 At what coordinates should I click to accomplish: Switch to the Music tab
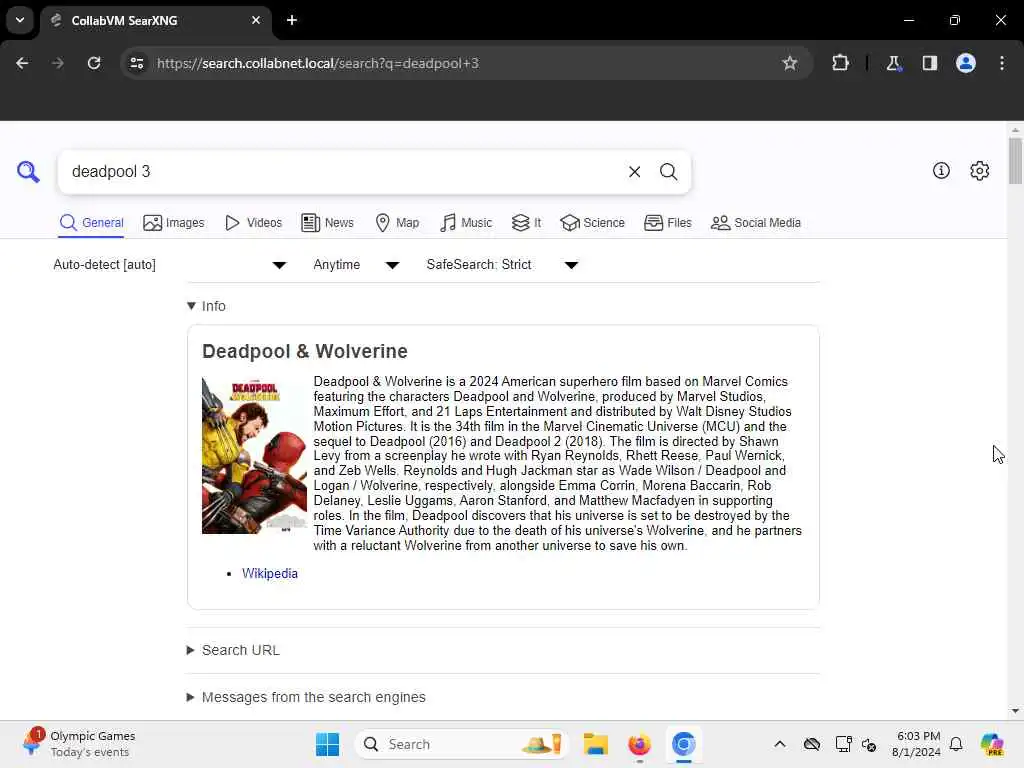coord(466,223)
